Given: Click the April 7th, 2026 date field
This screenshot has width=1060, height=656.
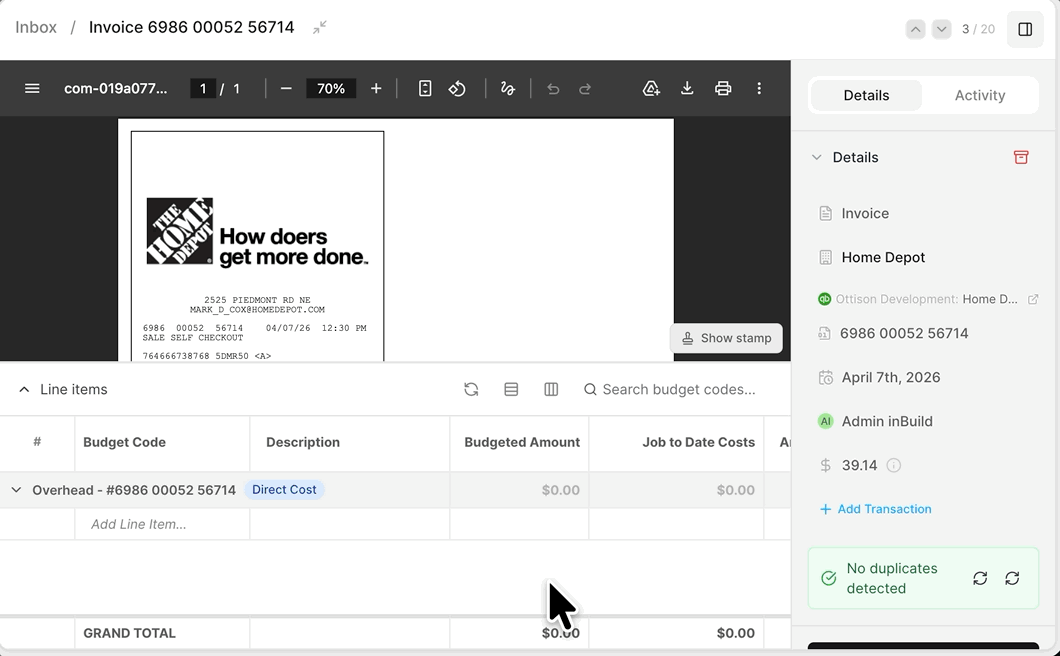Looking at the screenshot, I should click(x=890, y=377).
